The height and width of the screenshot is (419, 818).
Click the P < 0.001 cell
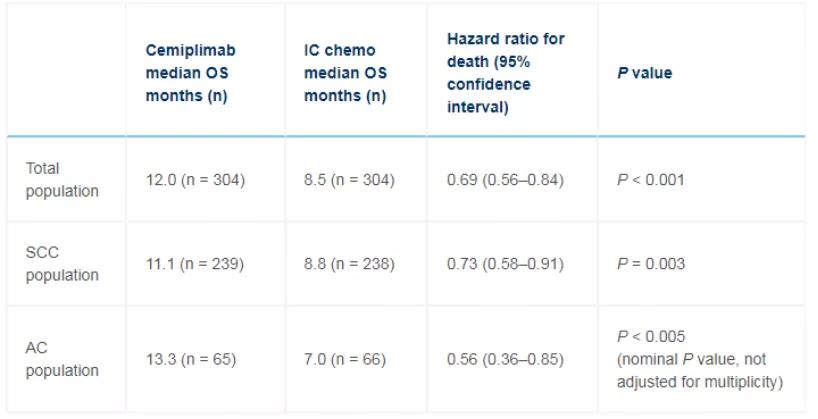point(654,180)
